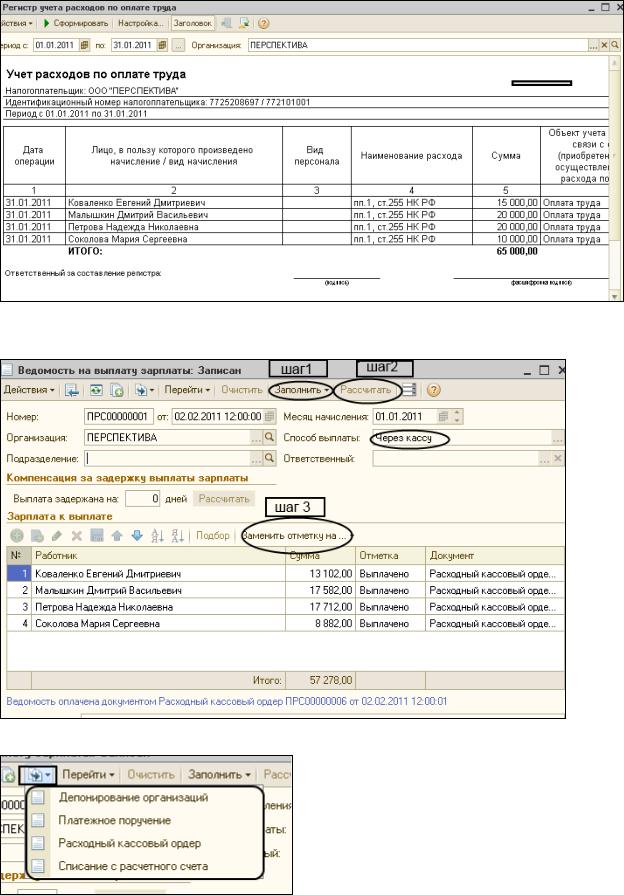
Task: Open the Заполнить dropdown in the Ведомость toolbar
Action: click(301, 390)
